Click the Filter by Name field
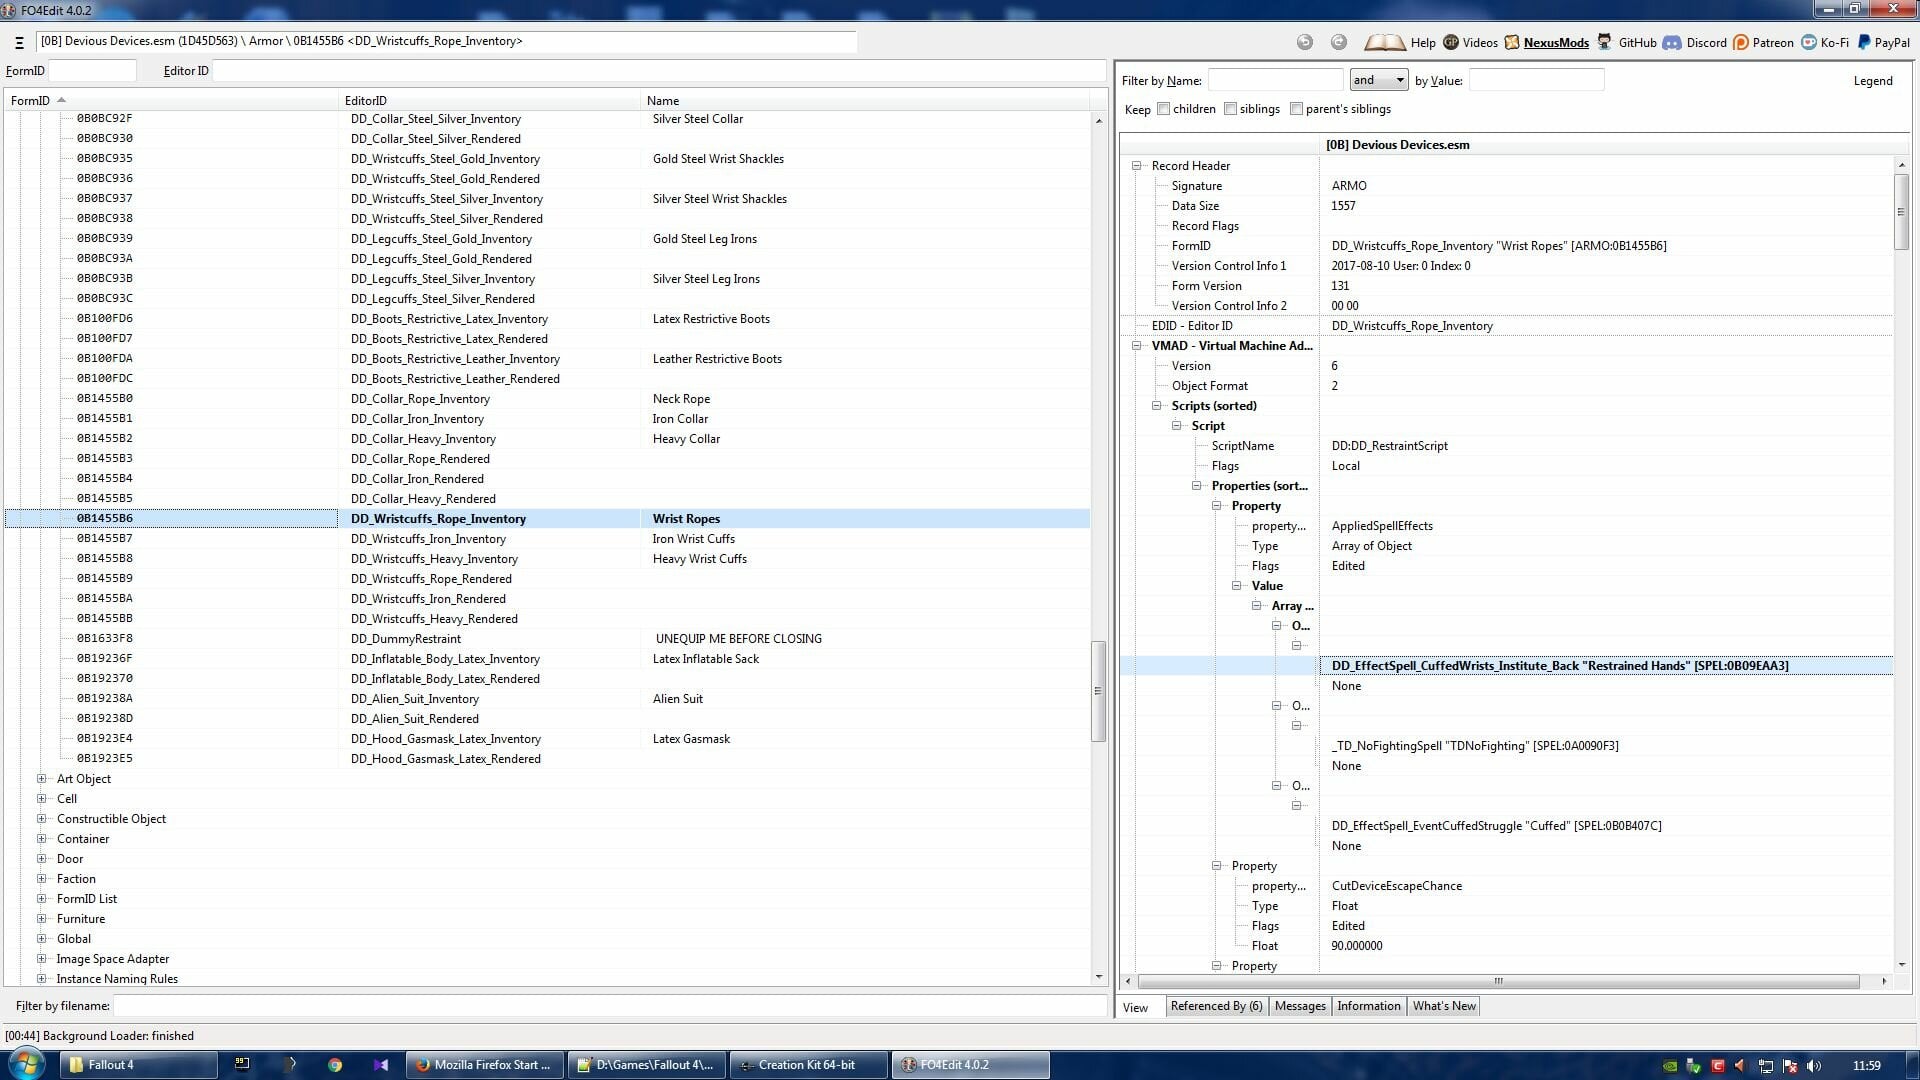This screenshot has height=1080, width=1920. point(1275,80)
